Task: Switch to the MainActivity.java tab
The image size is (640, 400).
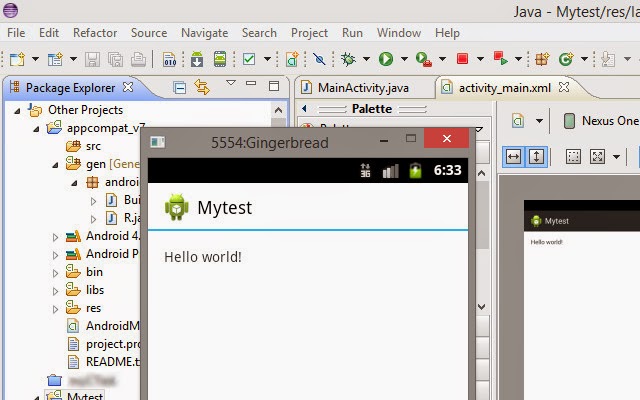Action: coord(363,88)
